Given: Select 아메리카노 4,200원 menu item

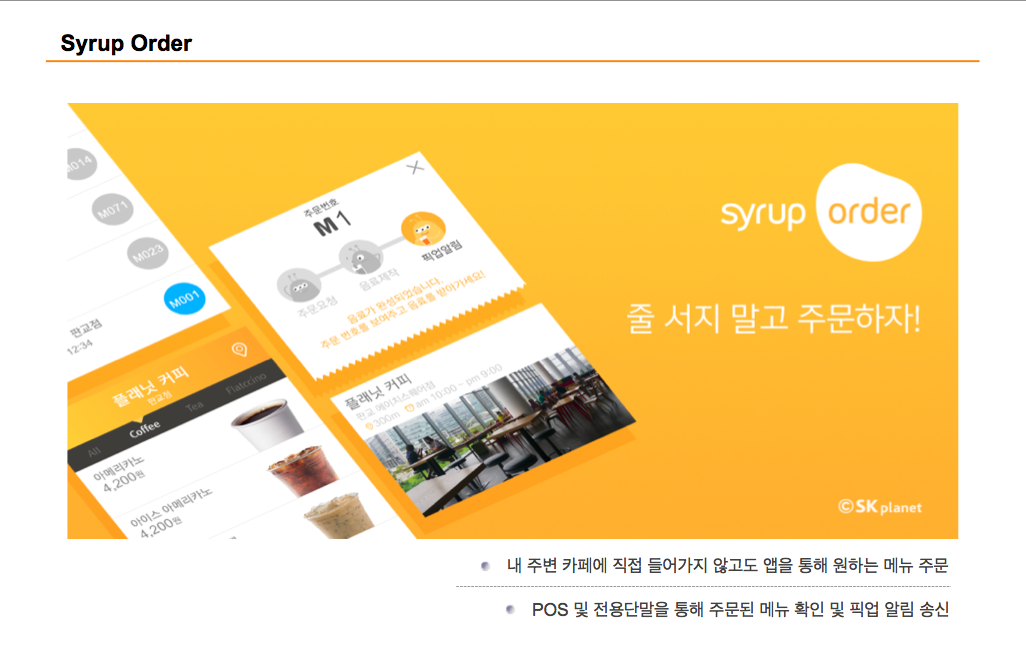Looking at the screenshot, I should pos(119,474).
